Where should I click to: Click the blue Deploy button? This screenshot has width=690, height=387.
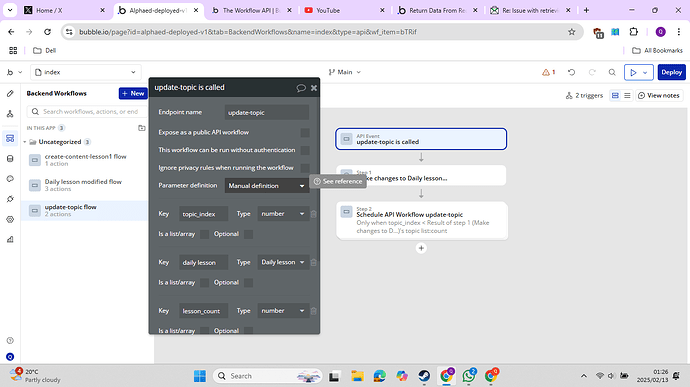[x=672, y=72]
